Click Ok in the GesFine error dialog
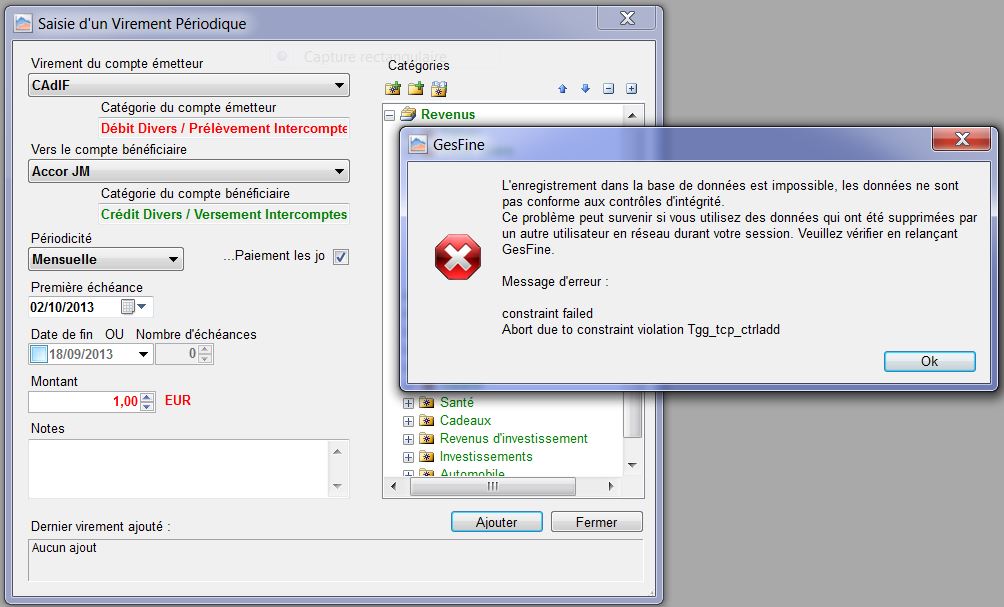Screen dimensions: 1004x607 (x=929, y=361)
